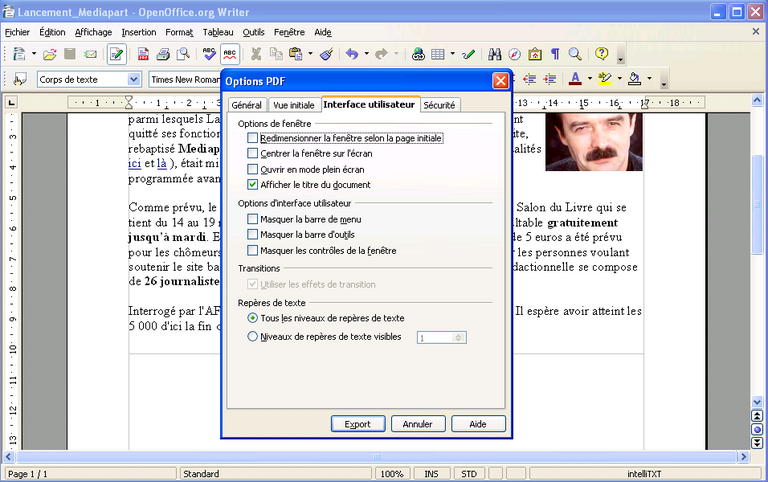Click the 100% zoom status field
The height and width of the screenshot is (482, 768).
coord(392,474)
